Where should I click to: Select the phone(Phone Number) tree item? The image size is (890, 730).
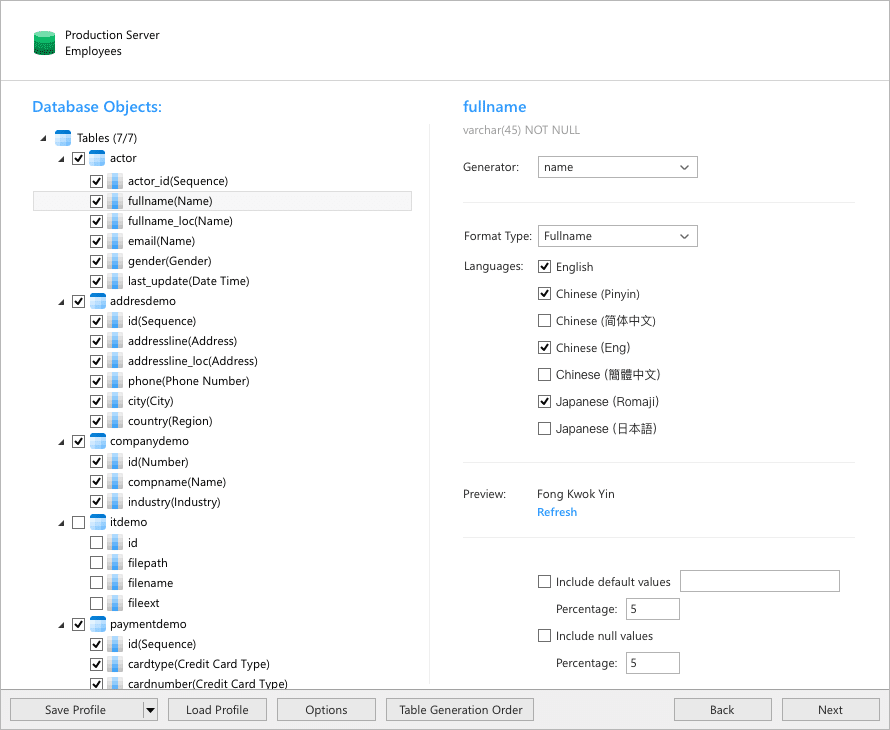[x=188, y=381]
